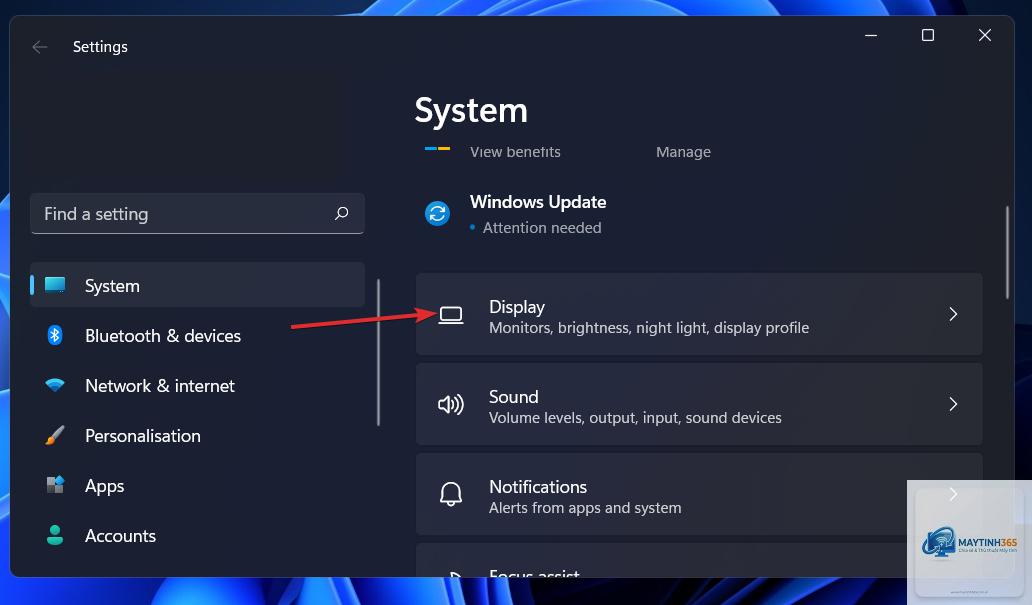Image resolution: width=1032 pixels, height=605 pixels.
Task: Click the Bluetooth icon in sidebar
Action: (x=55, y=335)
